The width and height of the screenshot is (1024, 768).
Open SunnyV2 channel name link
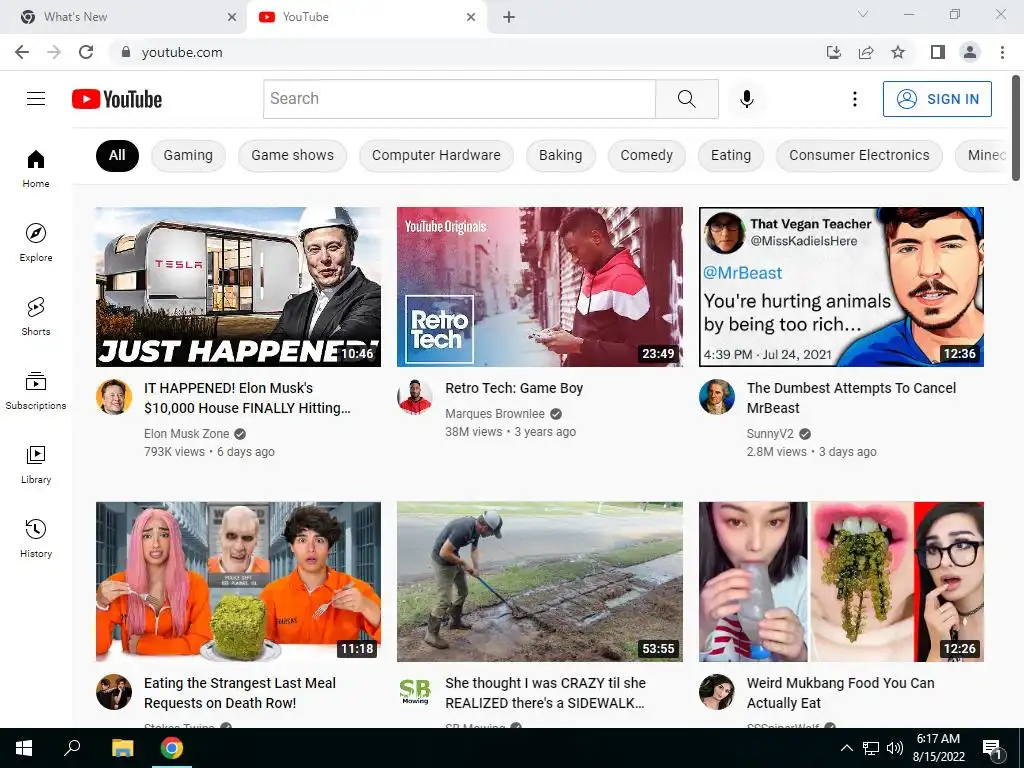[771, 434]
